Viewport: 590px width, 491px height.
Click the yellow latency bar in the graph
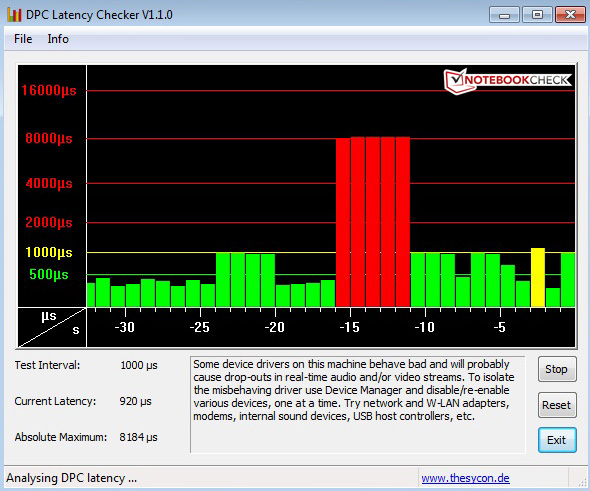538,277
